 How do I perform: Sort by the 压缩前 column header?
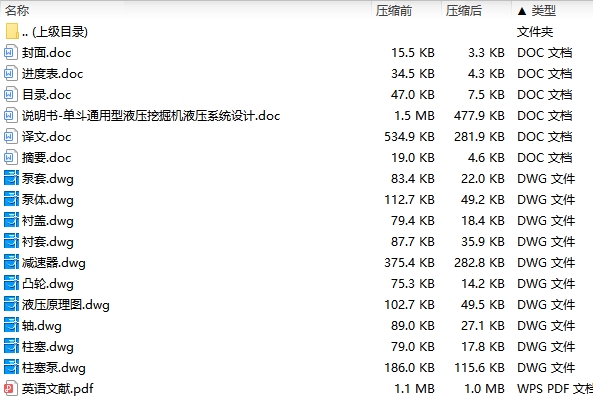[x=394, y=11]
